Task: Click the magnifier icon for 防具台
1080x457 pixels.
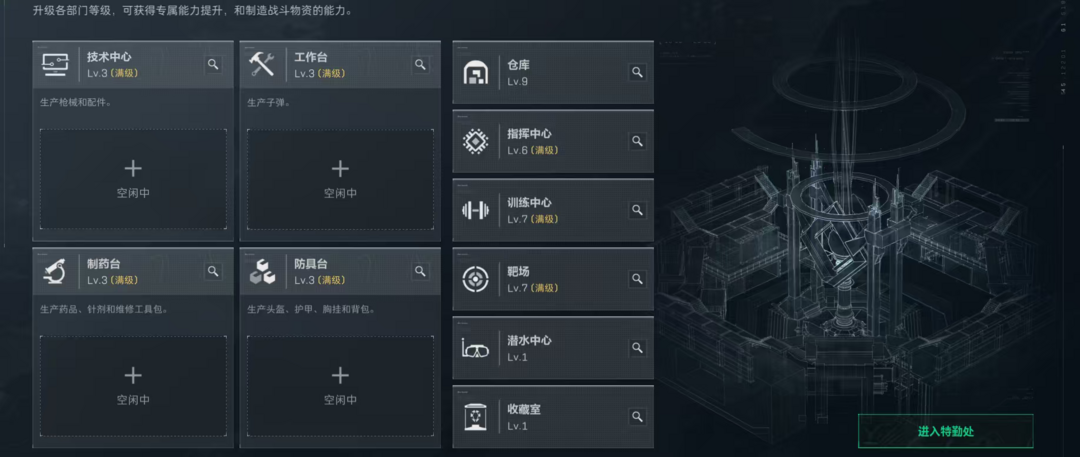Action: pos(420,272)
